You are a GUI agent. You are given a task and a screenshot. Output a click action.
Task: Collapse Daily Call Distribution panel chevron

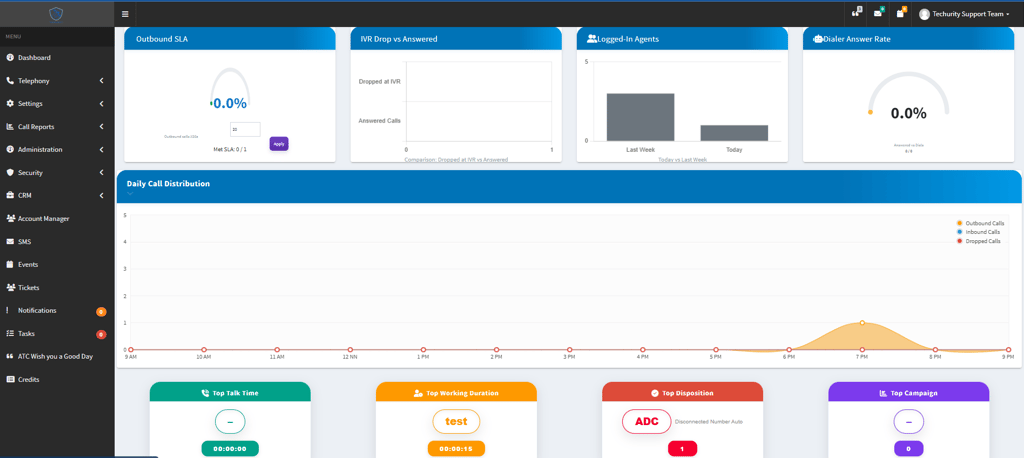[130, 193]
